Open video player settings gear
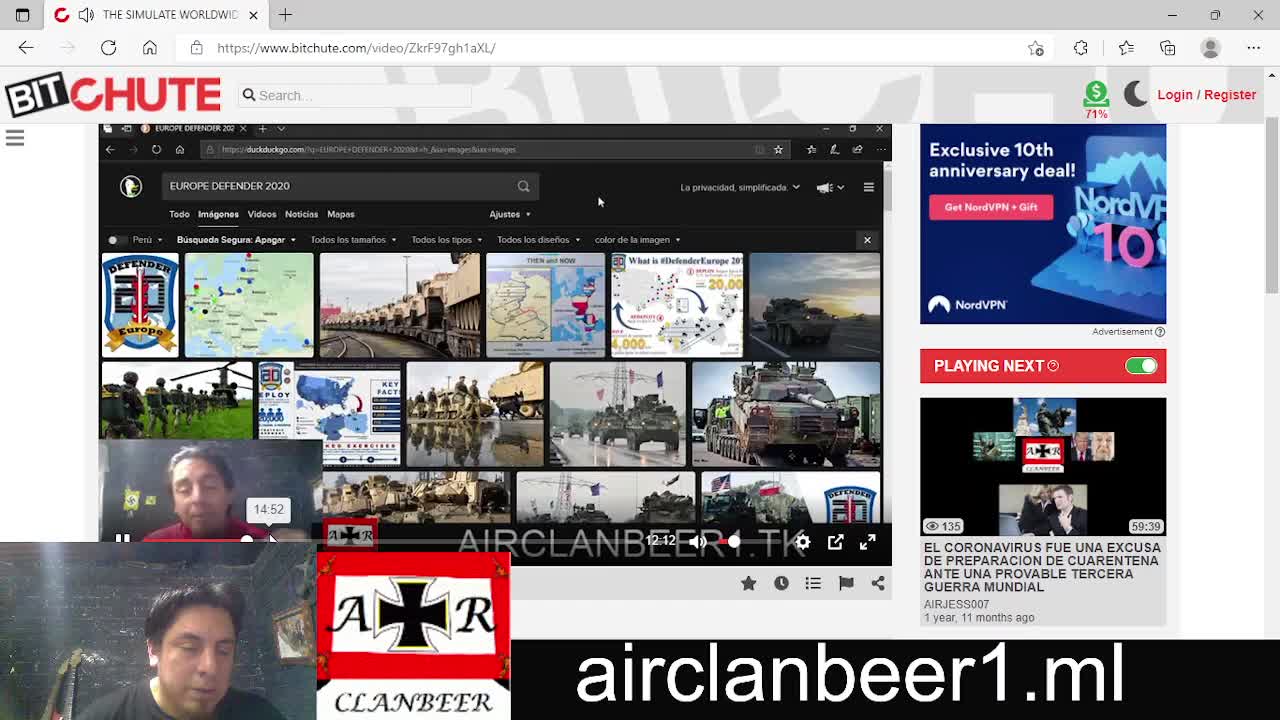The height and width of the screenshot is (720, 1280). (802, 541)
